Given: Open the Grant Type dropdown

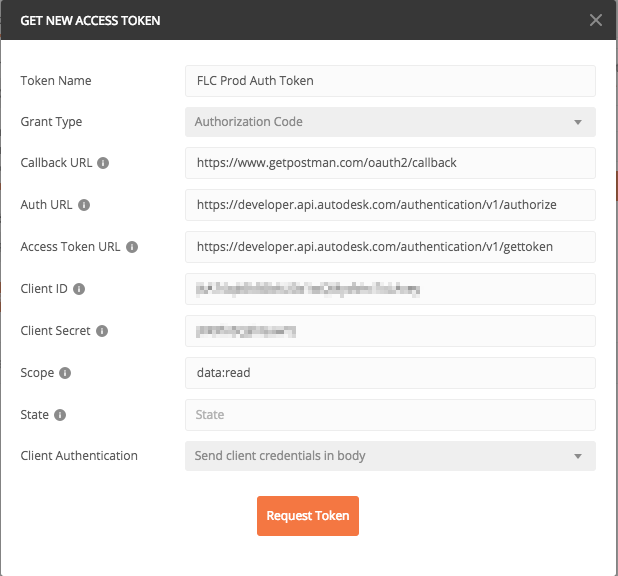Looking at the screenshot, I should pyautogui.click(x=390, y=122).
